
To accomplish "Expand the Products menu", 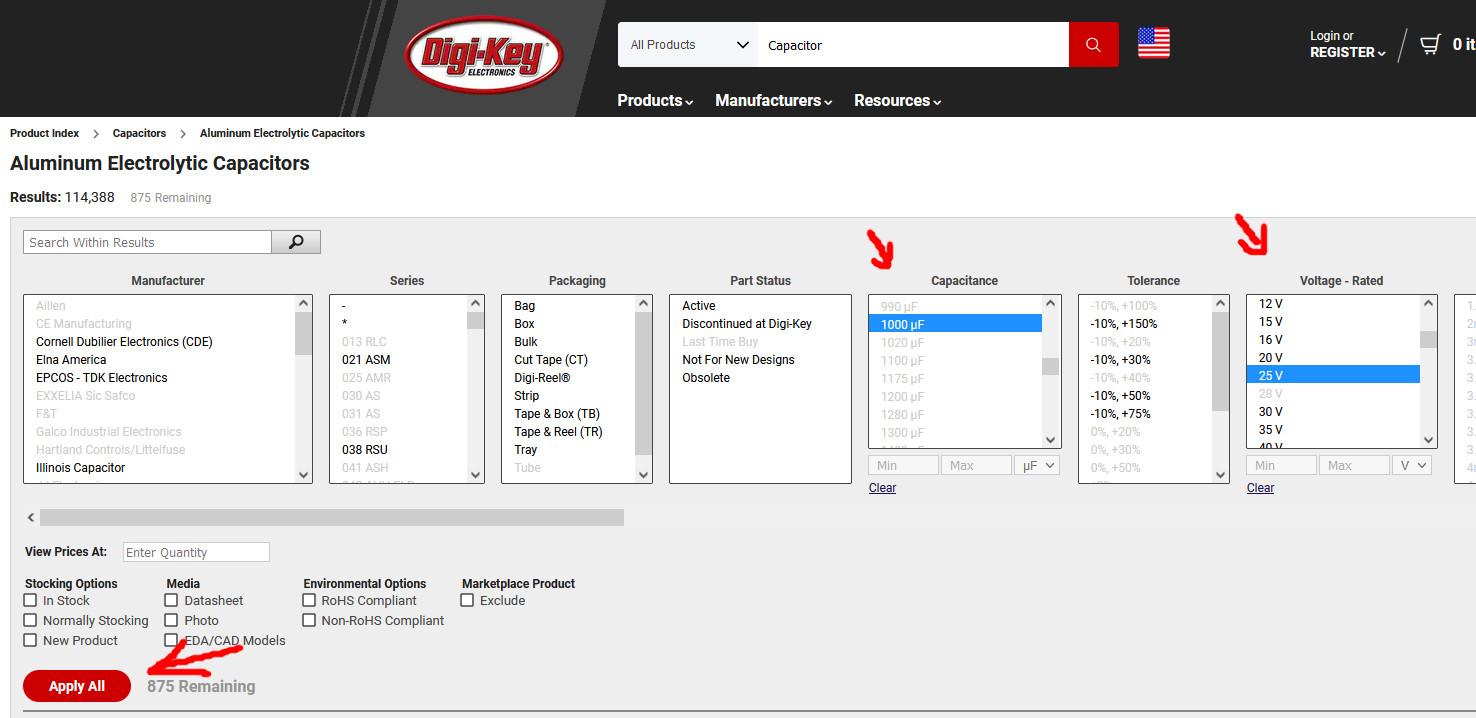I will click(x=655, y=100).
